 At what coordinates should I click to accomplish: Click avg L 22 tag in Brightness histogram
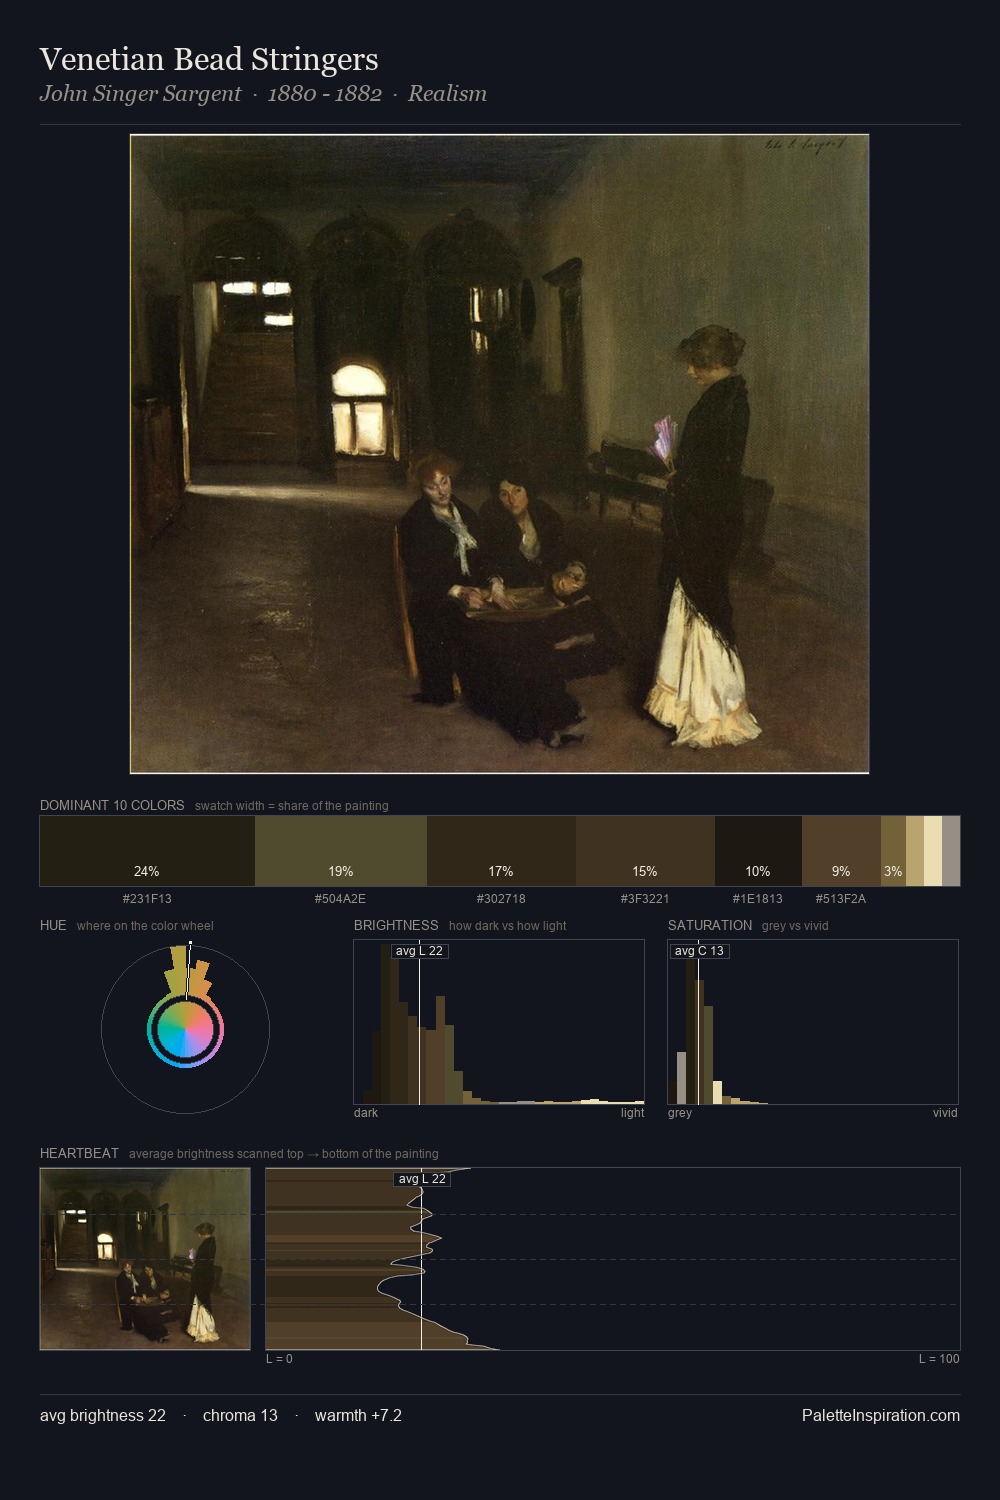click(x=420, y=951)
